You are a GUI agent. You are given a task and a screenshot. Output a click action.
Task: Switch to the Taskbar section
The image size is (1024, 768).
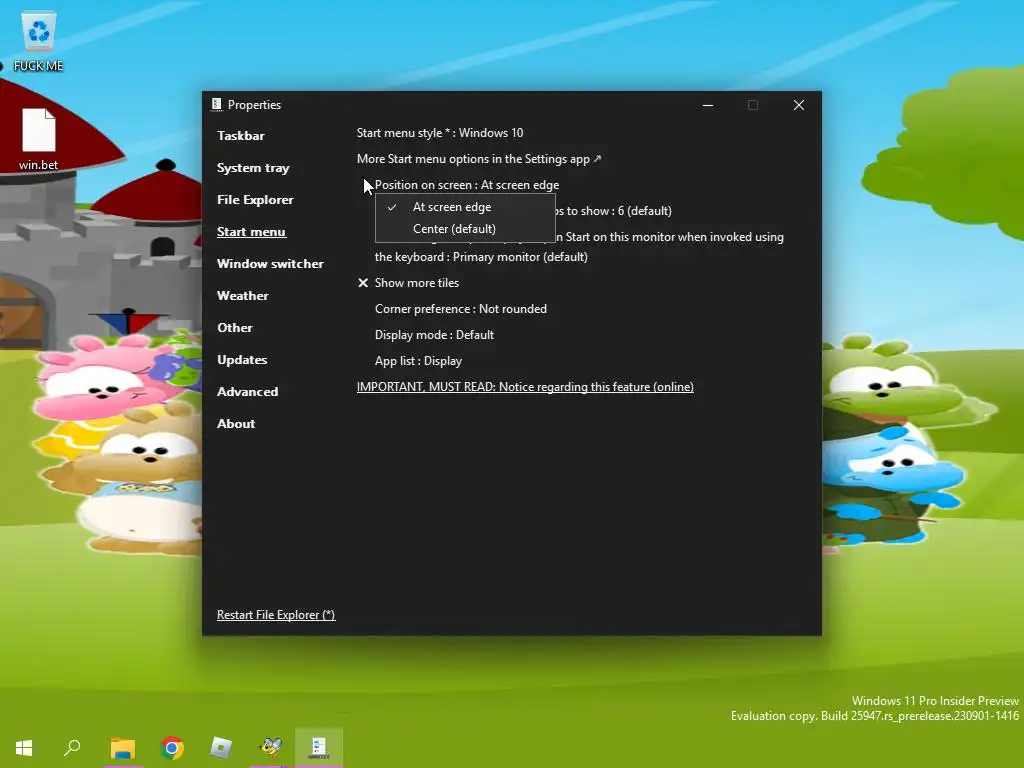[241, 136]
